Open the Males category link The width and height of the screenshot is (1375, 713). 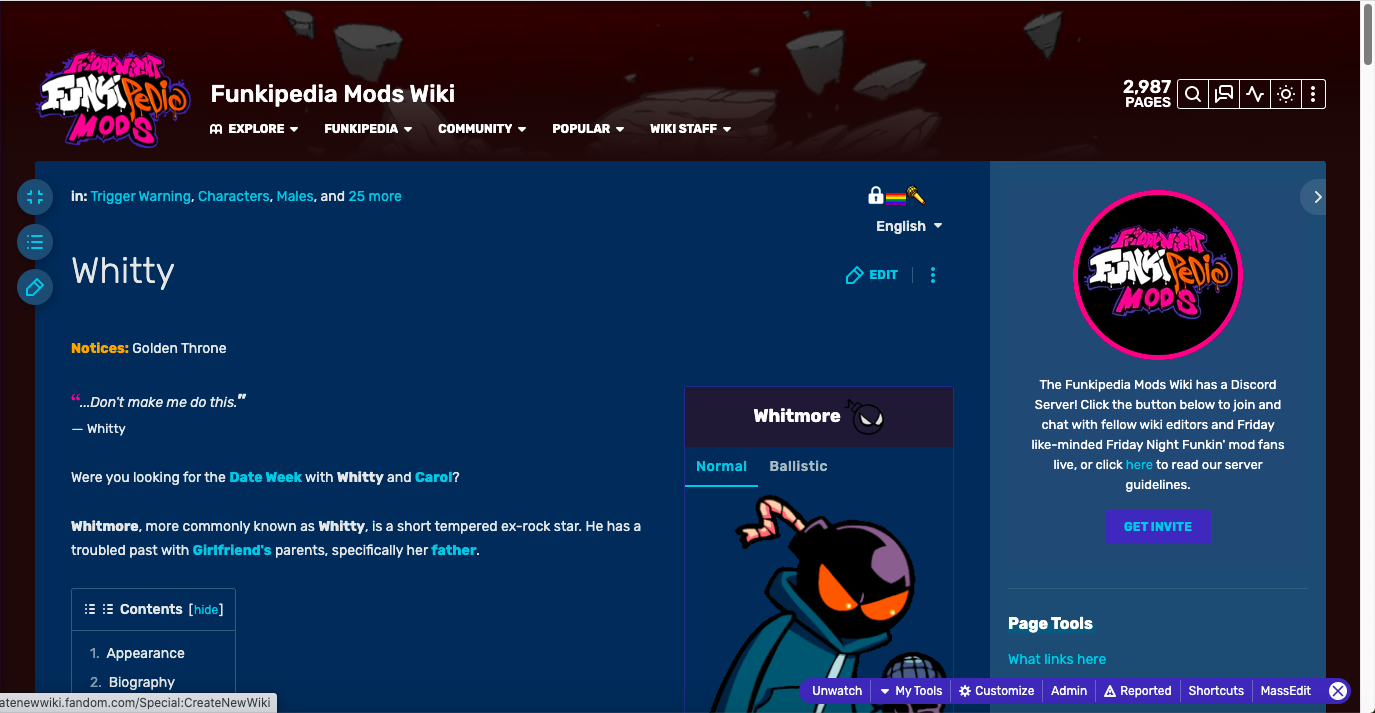point(295,197)
